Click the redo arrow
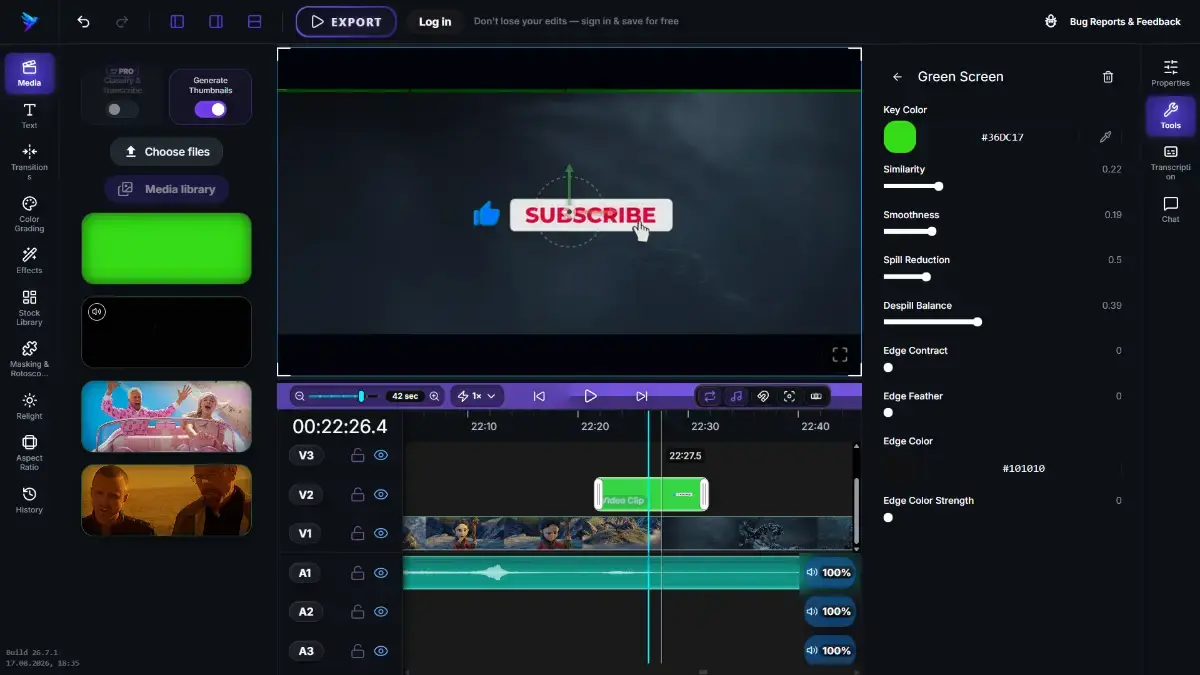 click(122, 22)
